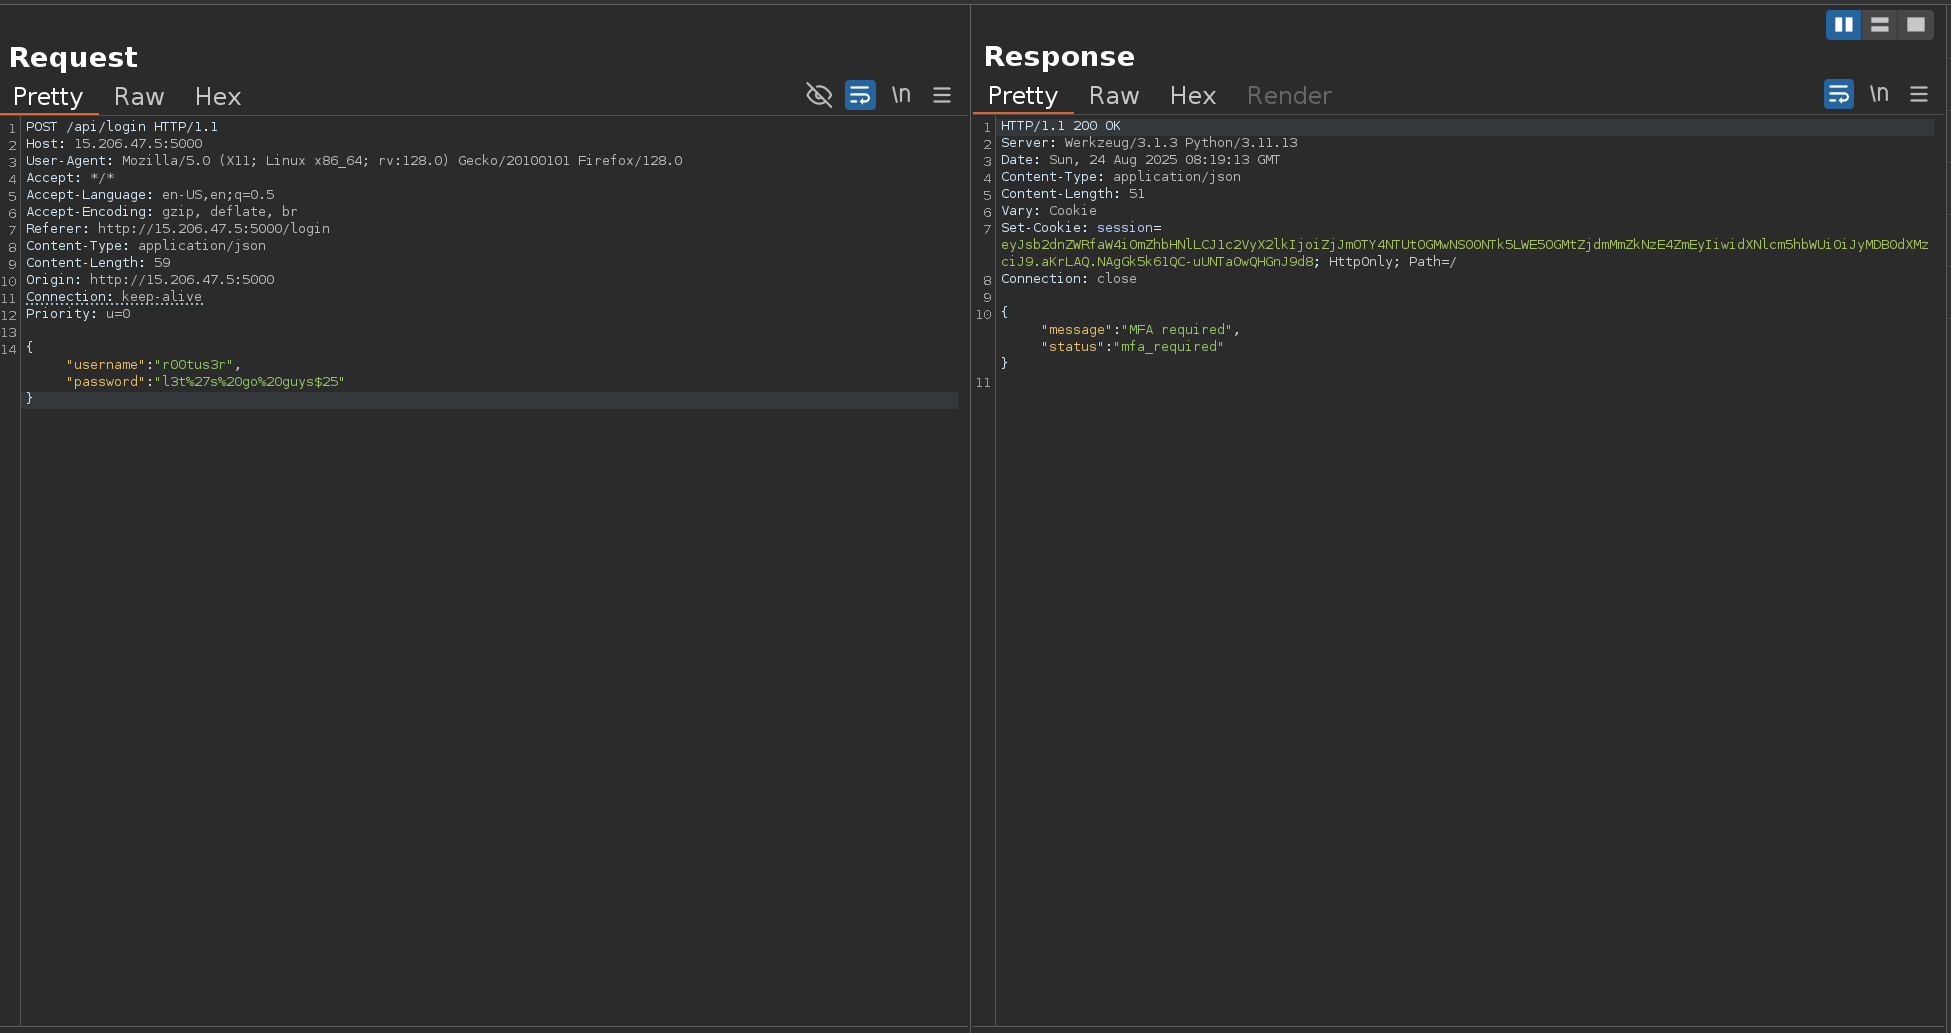Toggle word wrap in Response panel

(x=1838, y=94)
